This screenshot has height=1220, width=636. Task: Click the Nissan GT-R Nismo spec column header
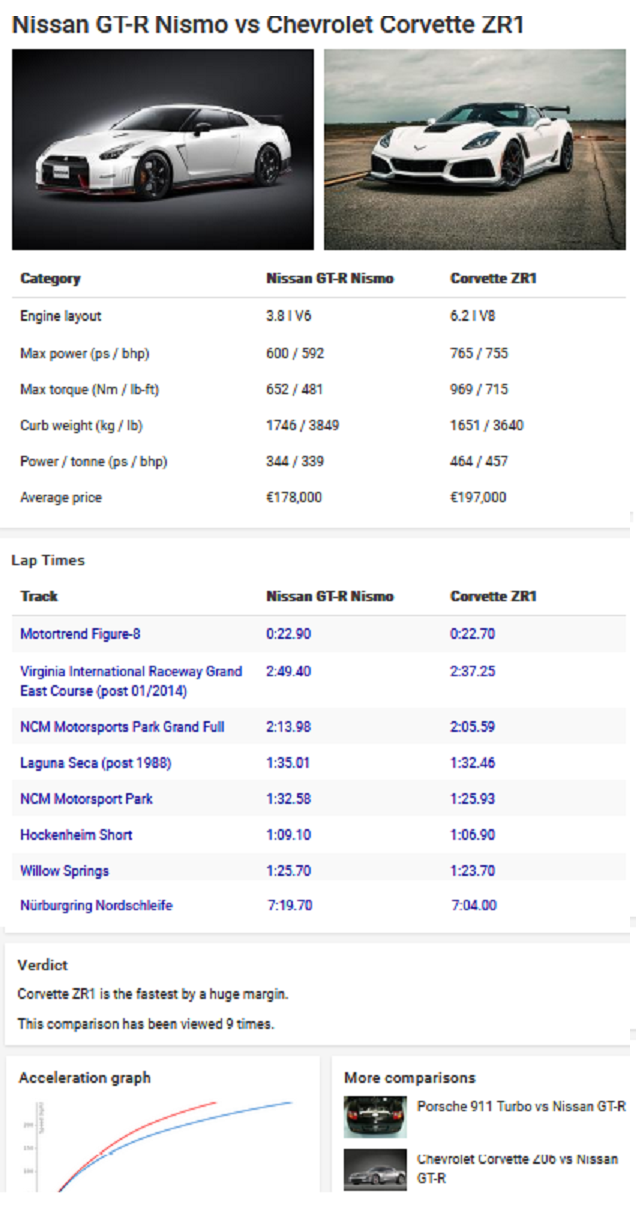(x=330, y=279)
